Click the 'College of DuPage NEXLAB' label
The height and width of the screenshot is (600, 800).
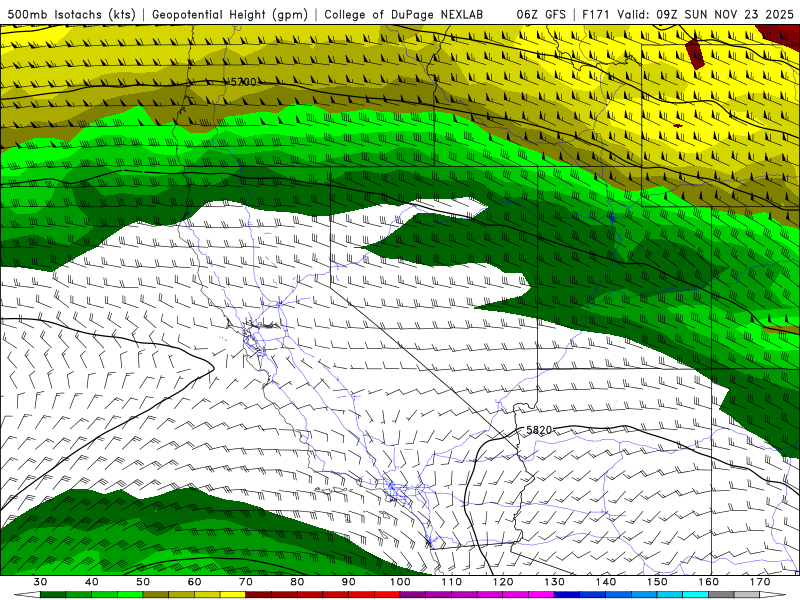[x=404, y=14]
